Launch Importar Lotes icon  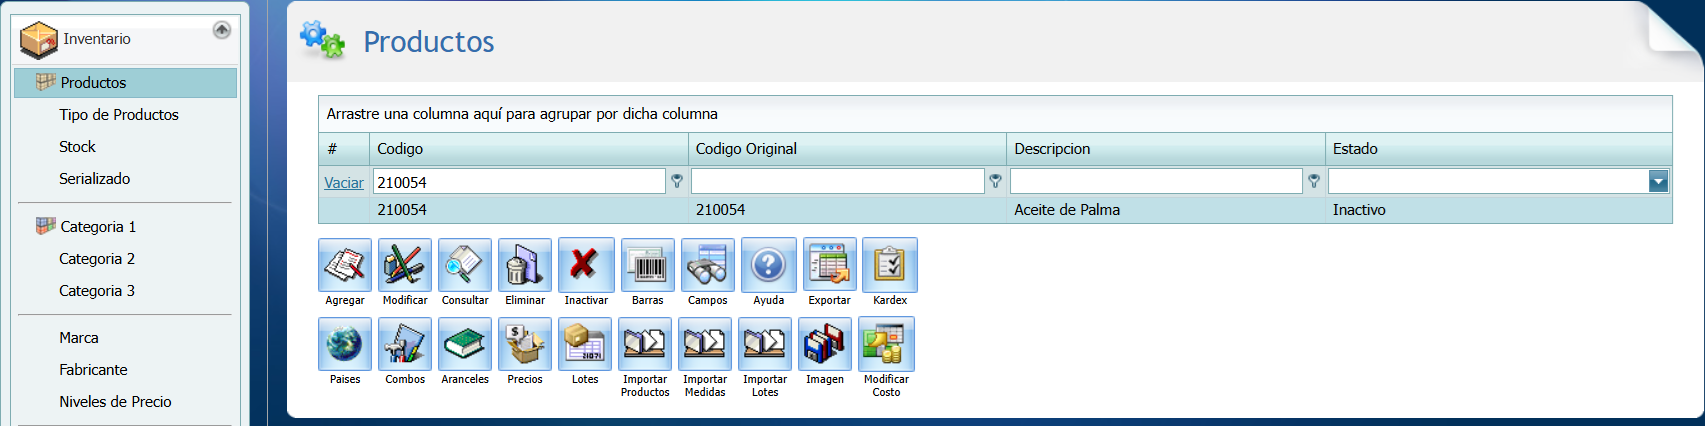coord(765,344)
